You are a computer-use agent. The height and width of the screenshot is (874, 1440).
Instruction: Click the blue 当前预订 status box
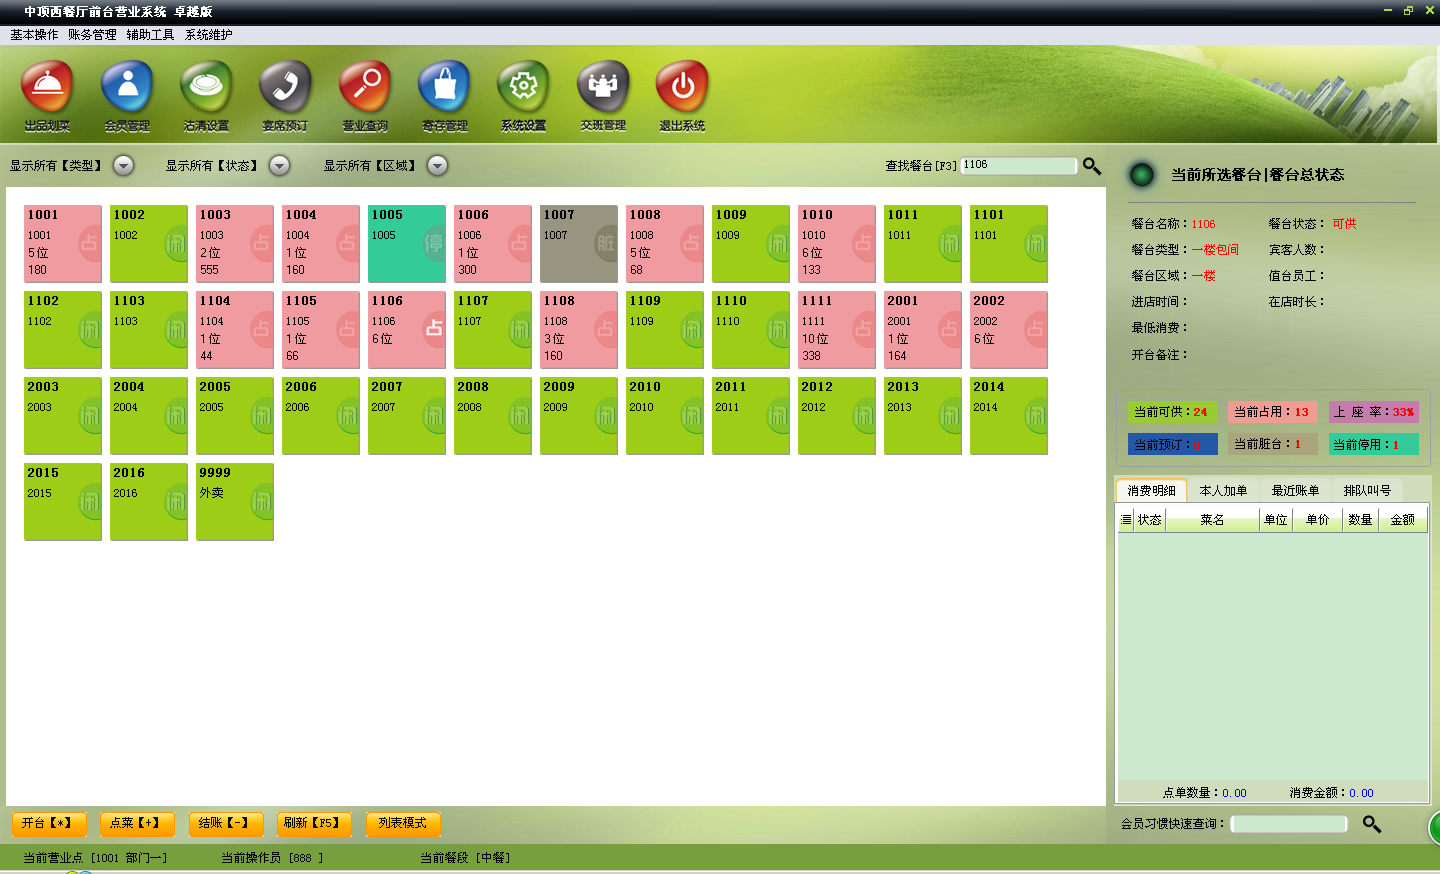pos(1172,444)
